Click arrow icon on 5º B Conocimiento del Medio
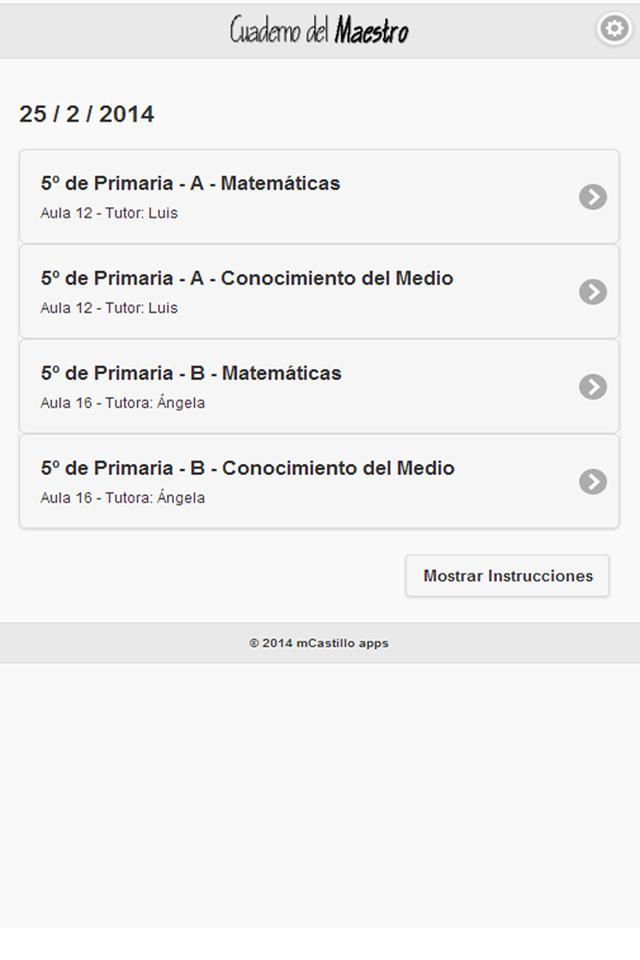The width and height of the screenshot is (640, 960). click(x=593, y=482)
